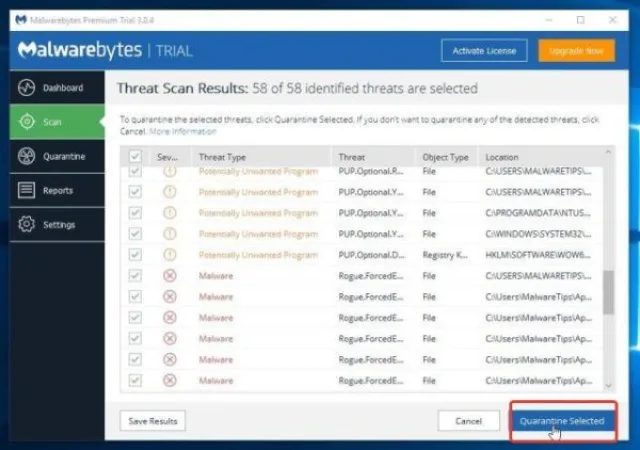The width and height of the screenshot is (640, 450).
Task: Open the More information link
Action: (x=183, y=131)
